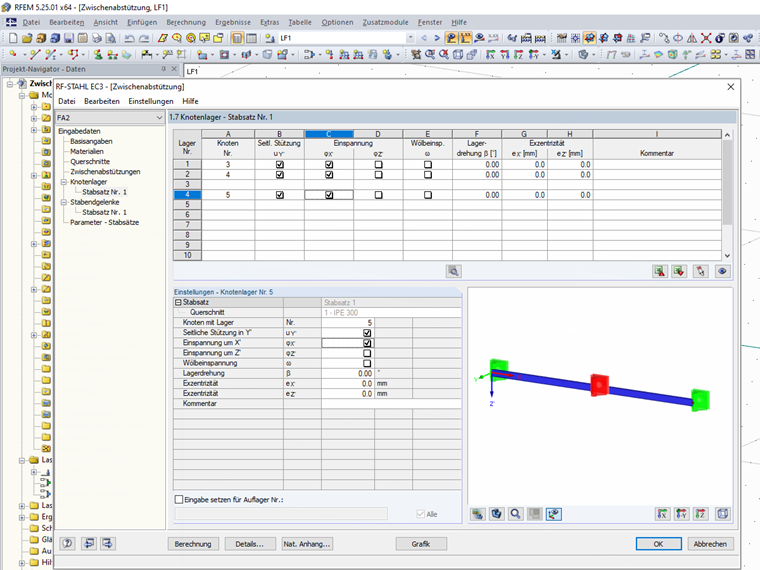Image resolution: width=760 pixels, height=570 pixels.
Task: Confirm with the OK button
Action: [658, 544]
